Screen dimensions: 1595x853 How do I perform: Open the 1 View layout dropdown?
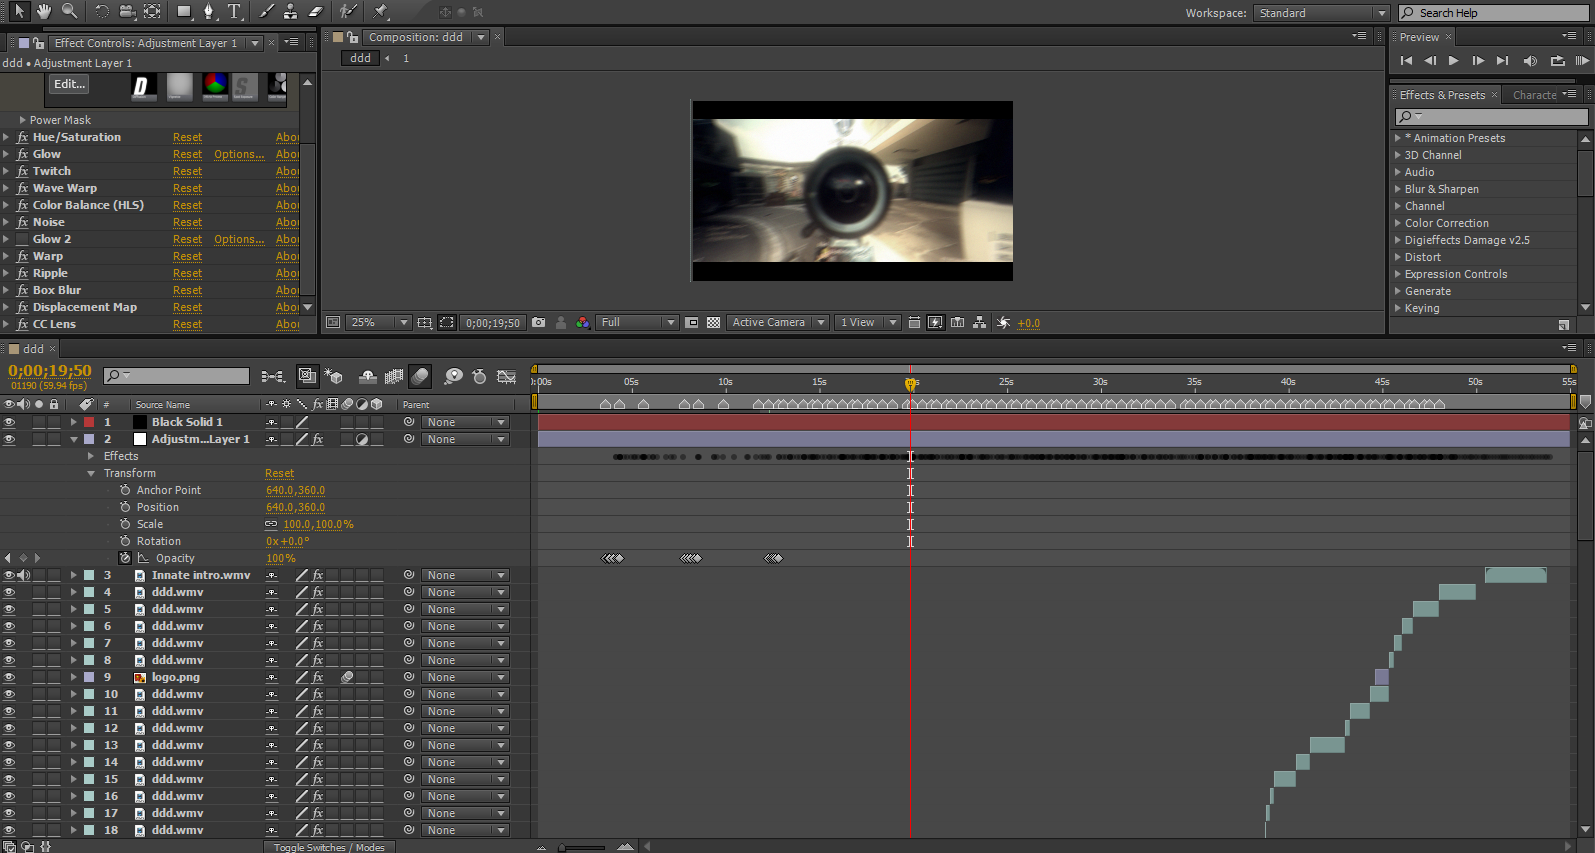click(867, 323)
